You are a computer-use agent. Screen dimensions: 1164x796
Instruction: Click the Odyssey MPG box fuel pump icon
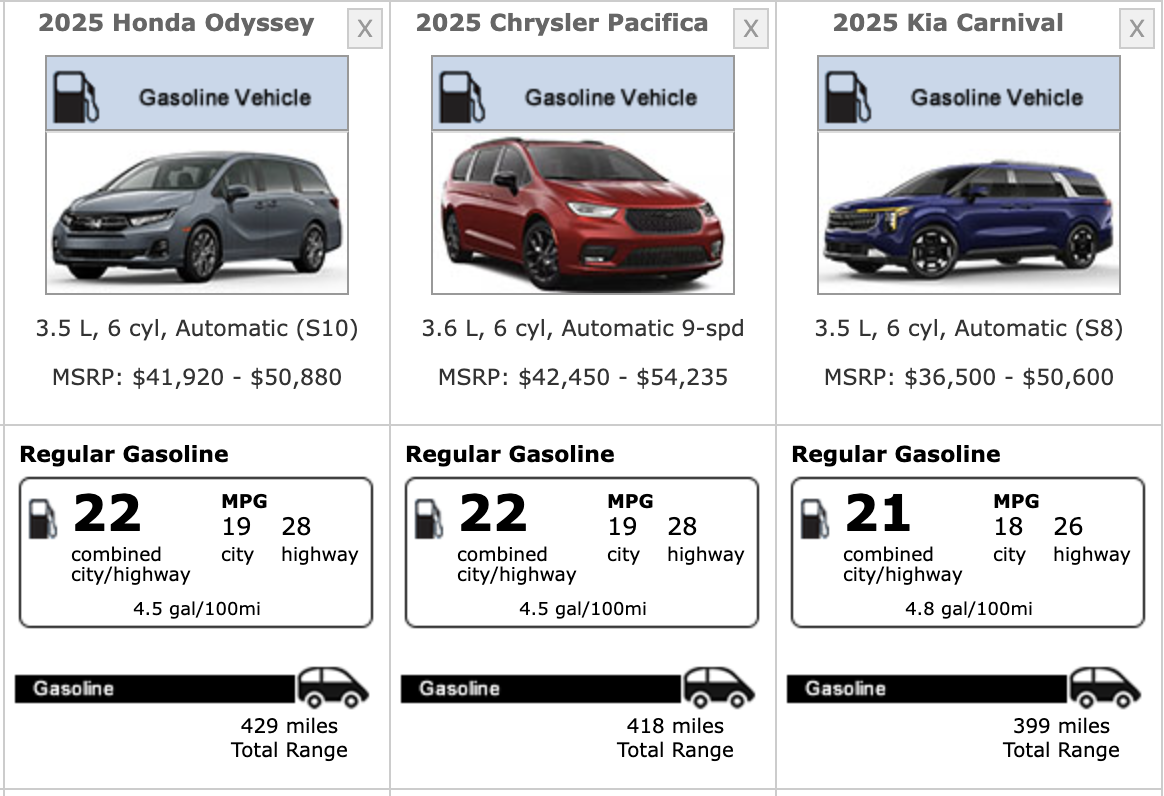pyautogui.click(x=43, y=518)
